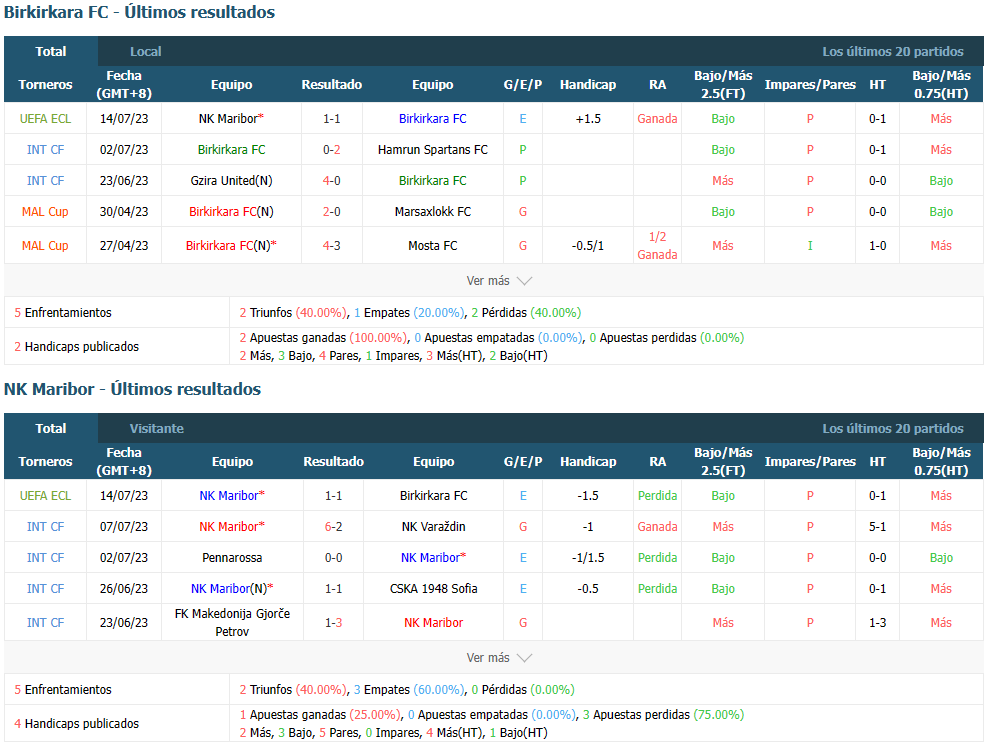Click Impares/Pares header in NK Maribor table

point(810,461)
